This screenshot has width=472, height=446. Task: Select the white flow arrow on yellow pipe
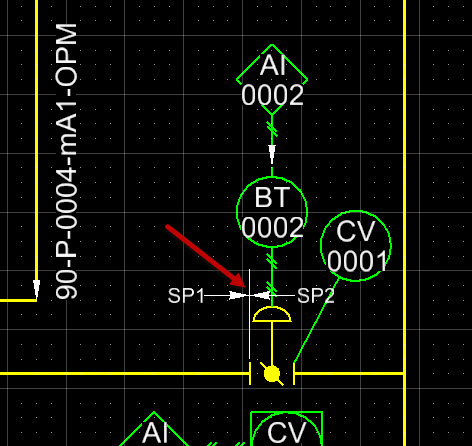(x=37, y=289)
